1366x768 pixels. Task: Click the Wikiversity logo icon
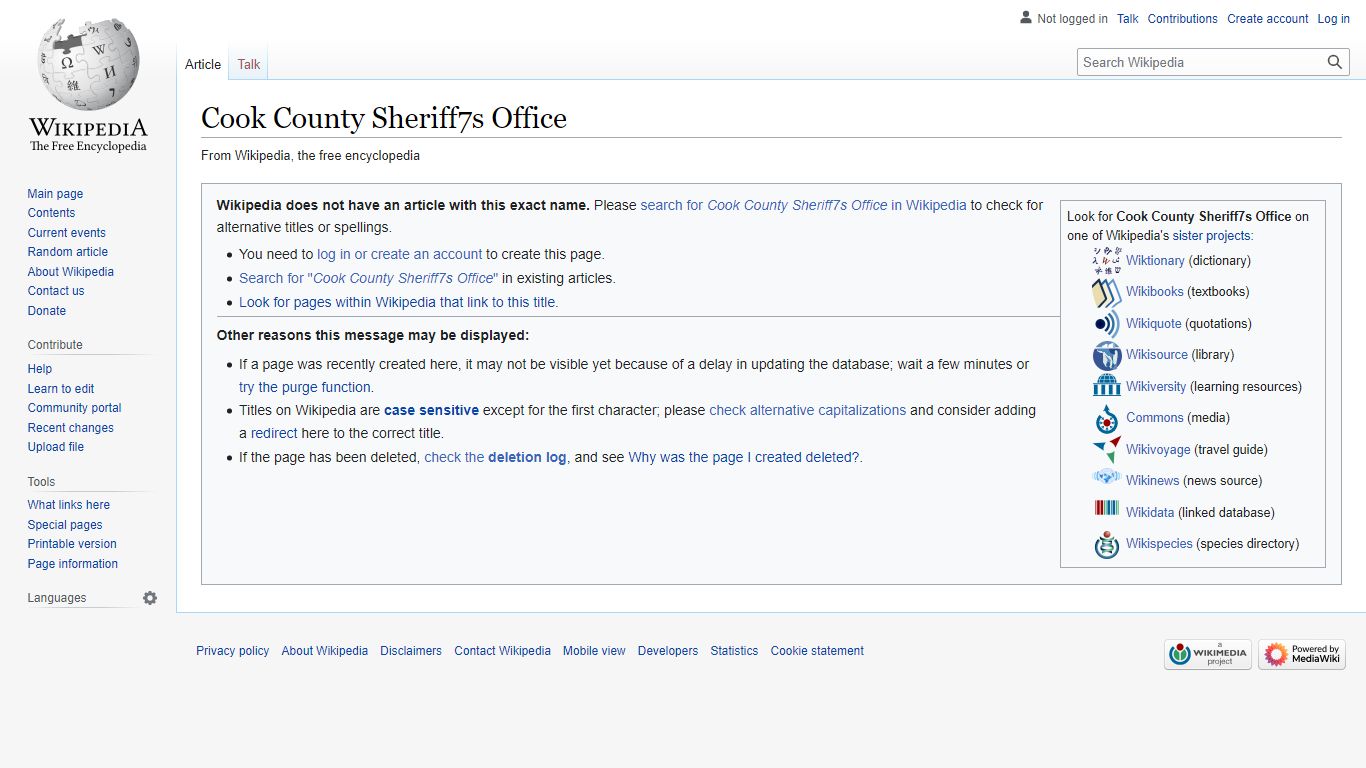pyautogui.click(x=1107, y=386)
